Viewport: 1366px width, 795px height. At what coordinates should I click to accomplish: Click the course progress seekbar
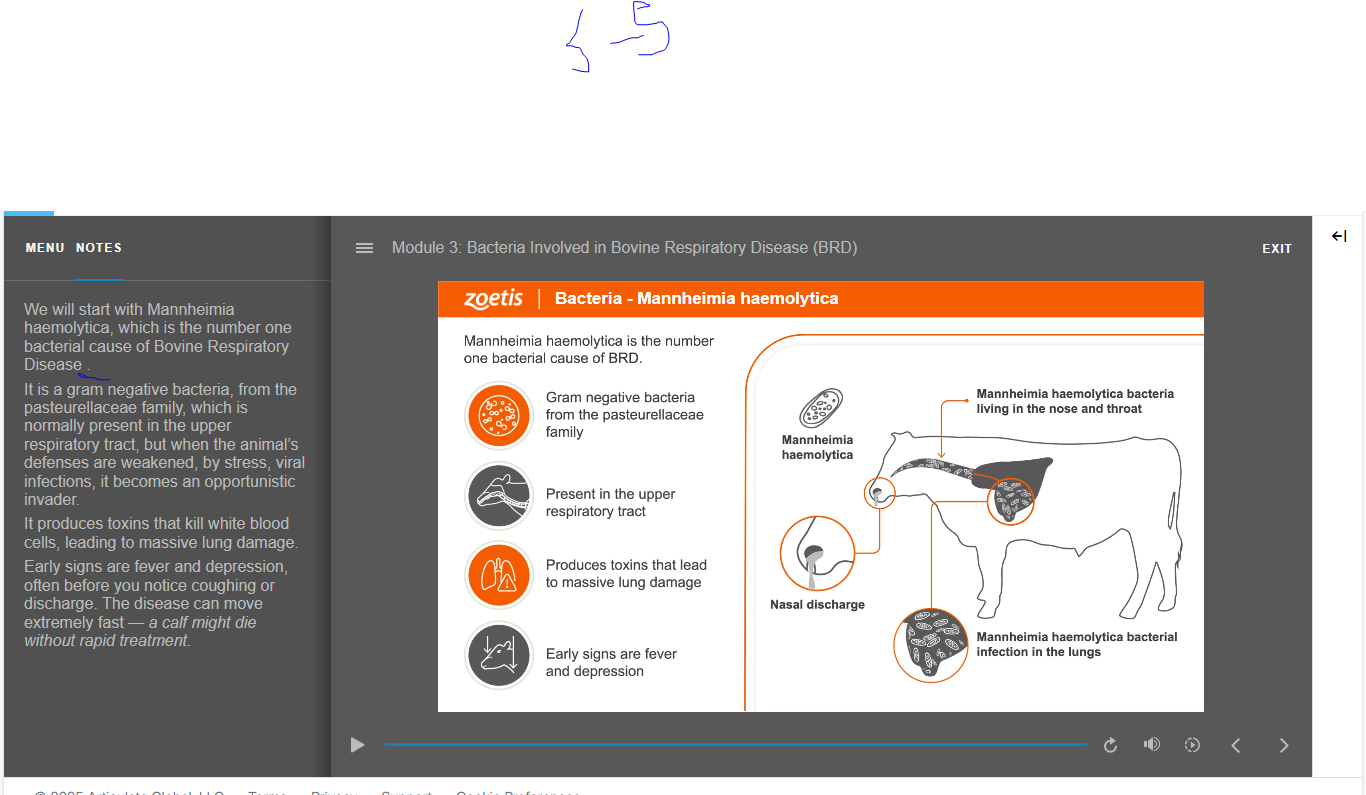735,744
